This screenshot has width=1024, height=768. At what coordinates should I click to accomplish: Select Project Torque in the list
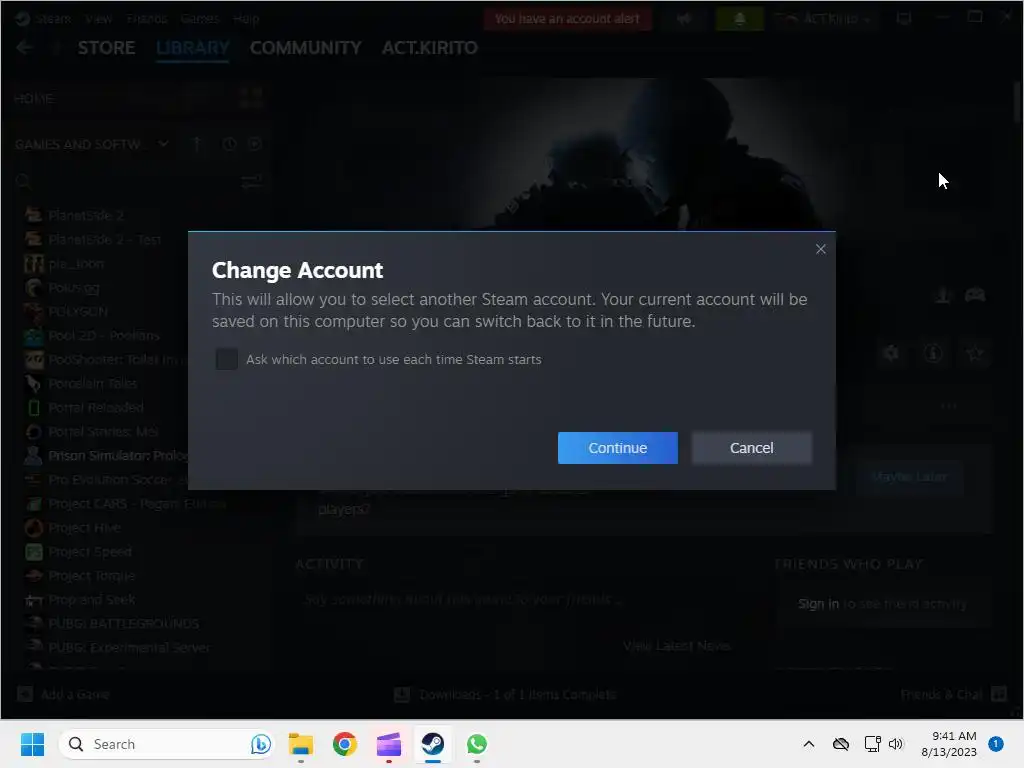tap(91, 575)
